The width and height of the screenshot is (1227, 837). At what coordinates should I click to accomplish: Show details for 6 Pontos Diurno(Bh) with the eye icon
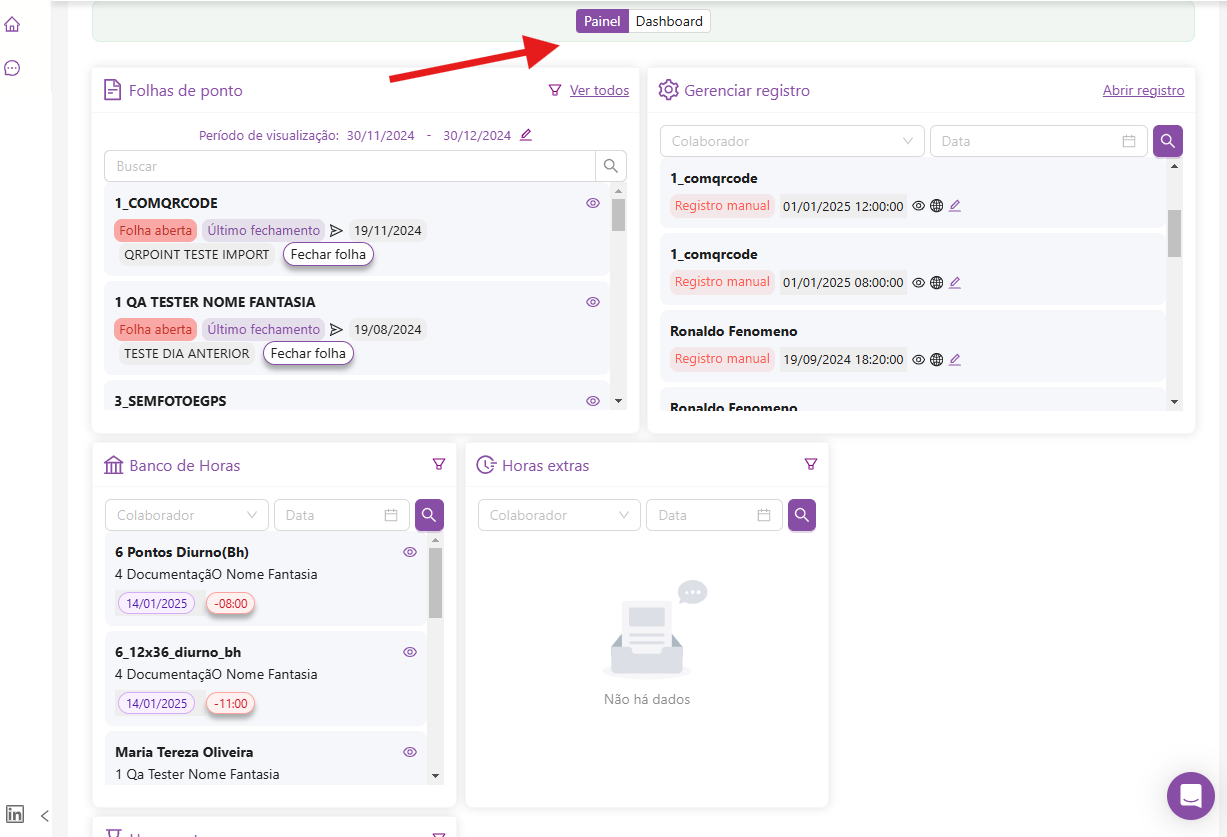pos(409,552)
